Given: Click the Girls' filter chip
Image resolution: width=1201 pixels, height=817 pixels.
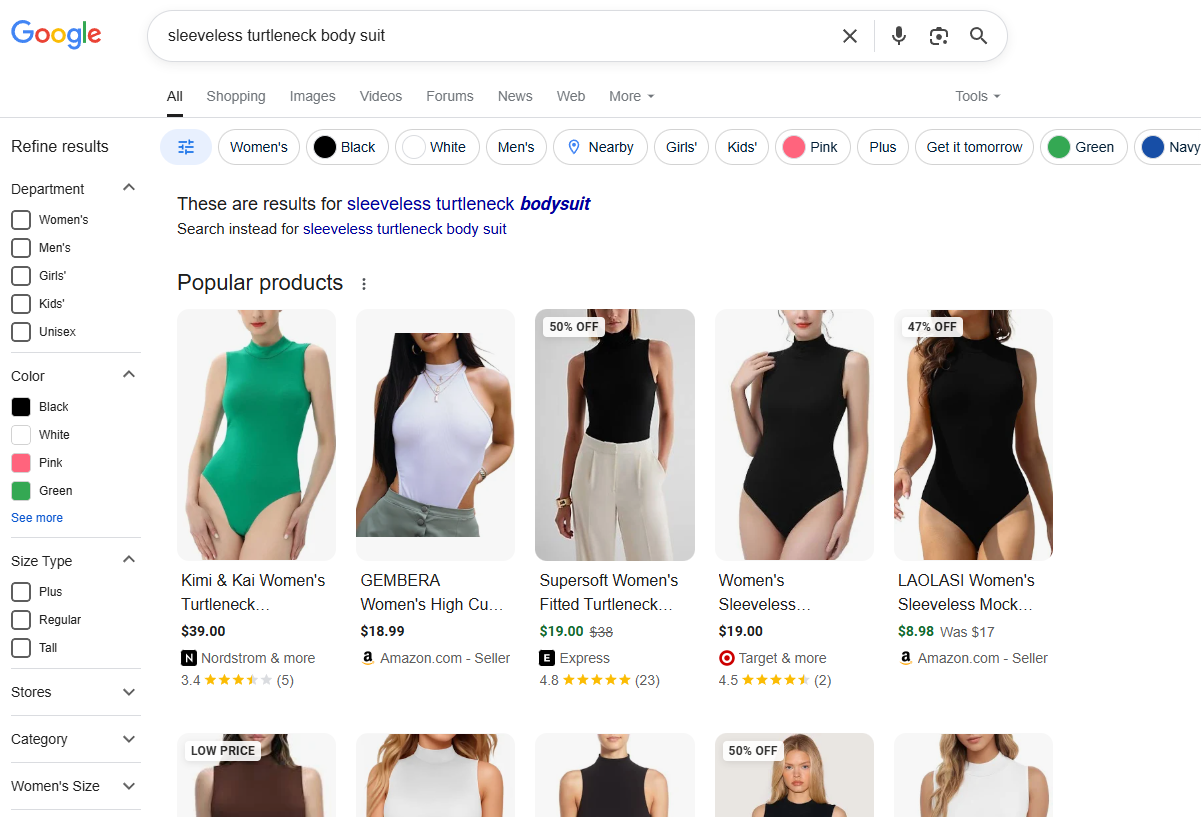Looking at the screenshot, I should tap(681, 147).
